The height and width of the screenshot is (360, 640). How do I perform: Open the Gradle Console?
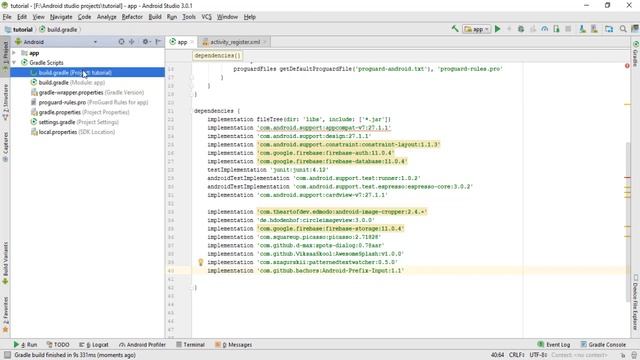pyautogui.click(x=603, y=345)
